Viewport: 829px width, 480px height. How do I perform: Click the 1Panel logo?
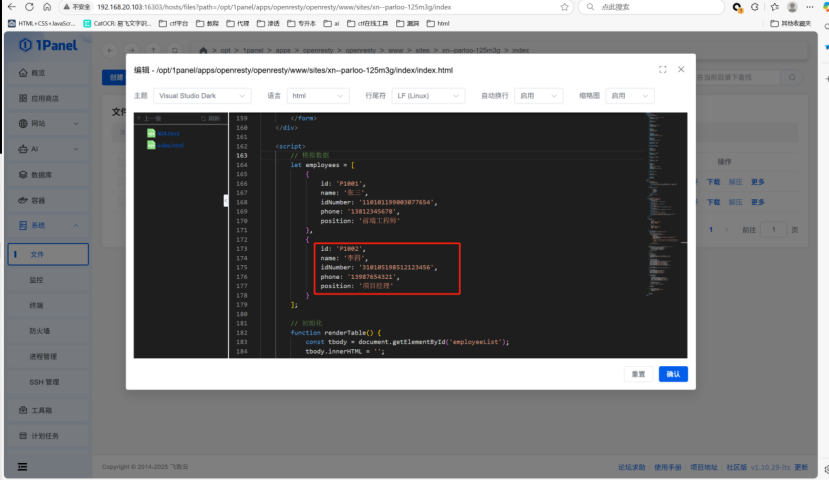click(48, 45)
